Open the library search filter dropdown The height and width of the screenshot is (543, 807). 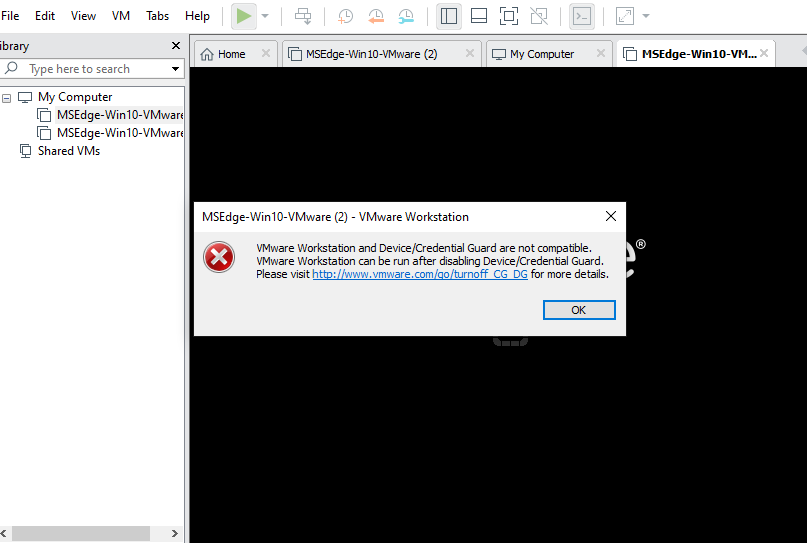[x=176, y=69]
